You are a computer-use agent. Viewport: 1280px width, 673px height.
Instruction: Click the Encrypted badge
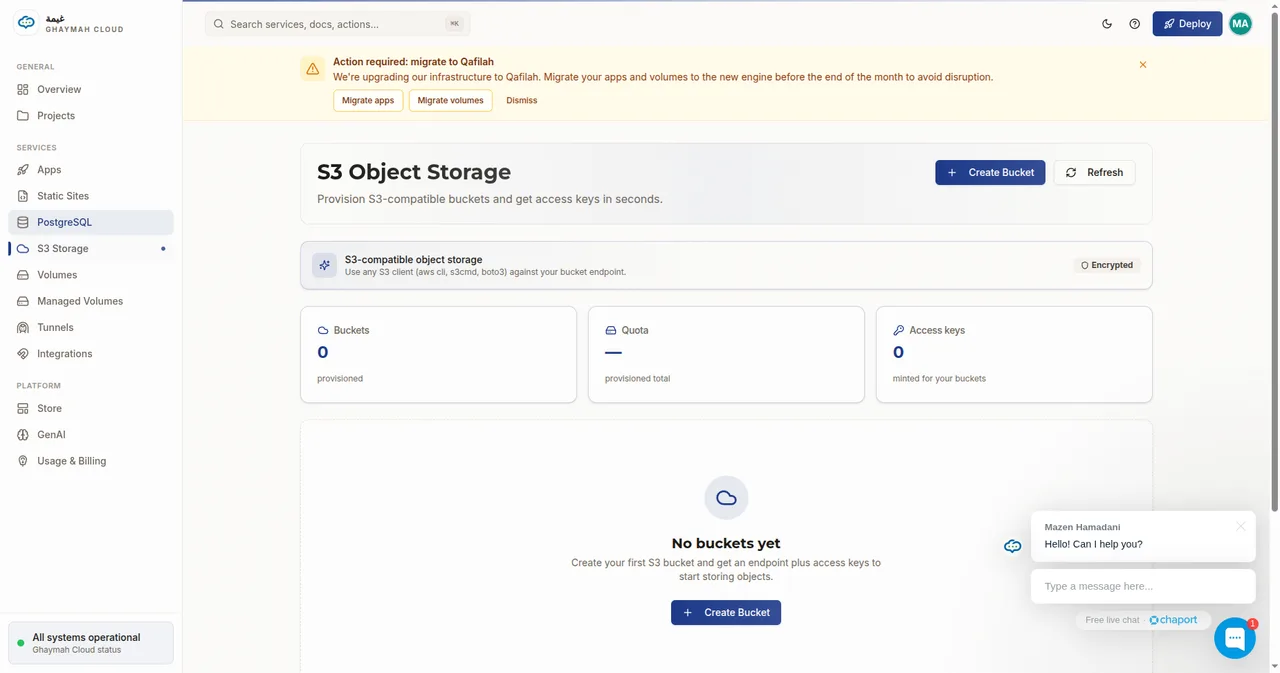point(1107,266)
